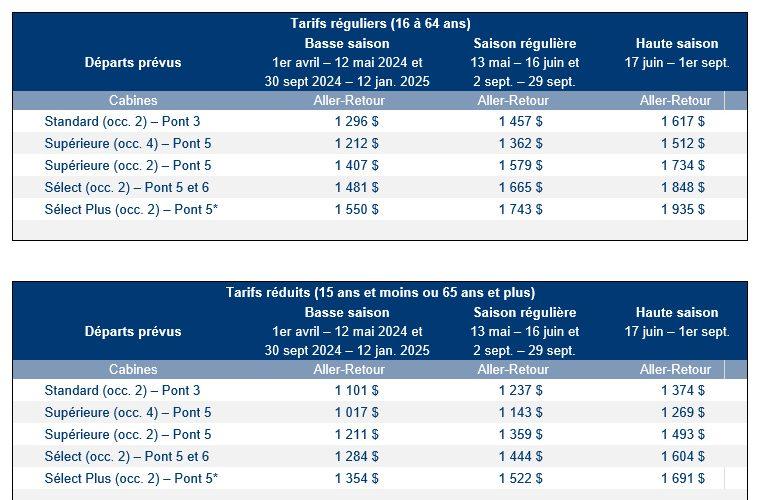Select the 1 284 $ Sélect fare cell
Screen dimensions: 764x500
click(x=357, y=457)
